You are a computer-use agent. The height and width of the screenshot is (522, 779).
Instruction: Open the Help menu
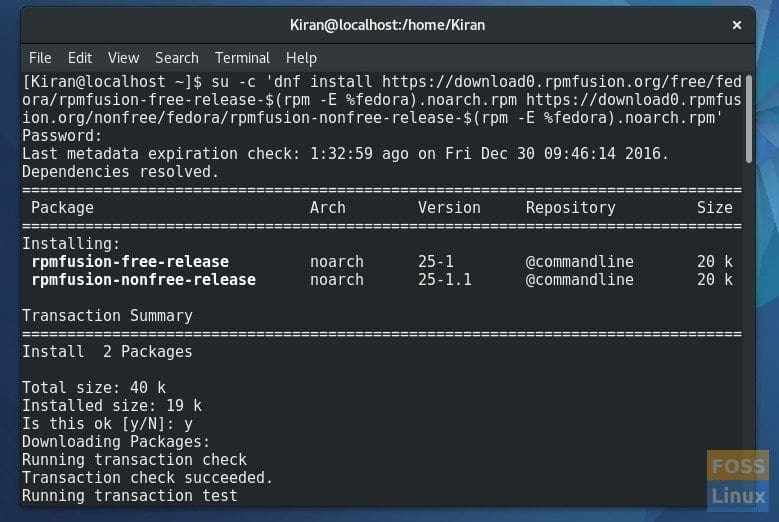301,58
